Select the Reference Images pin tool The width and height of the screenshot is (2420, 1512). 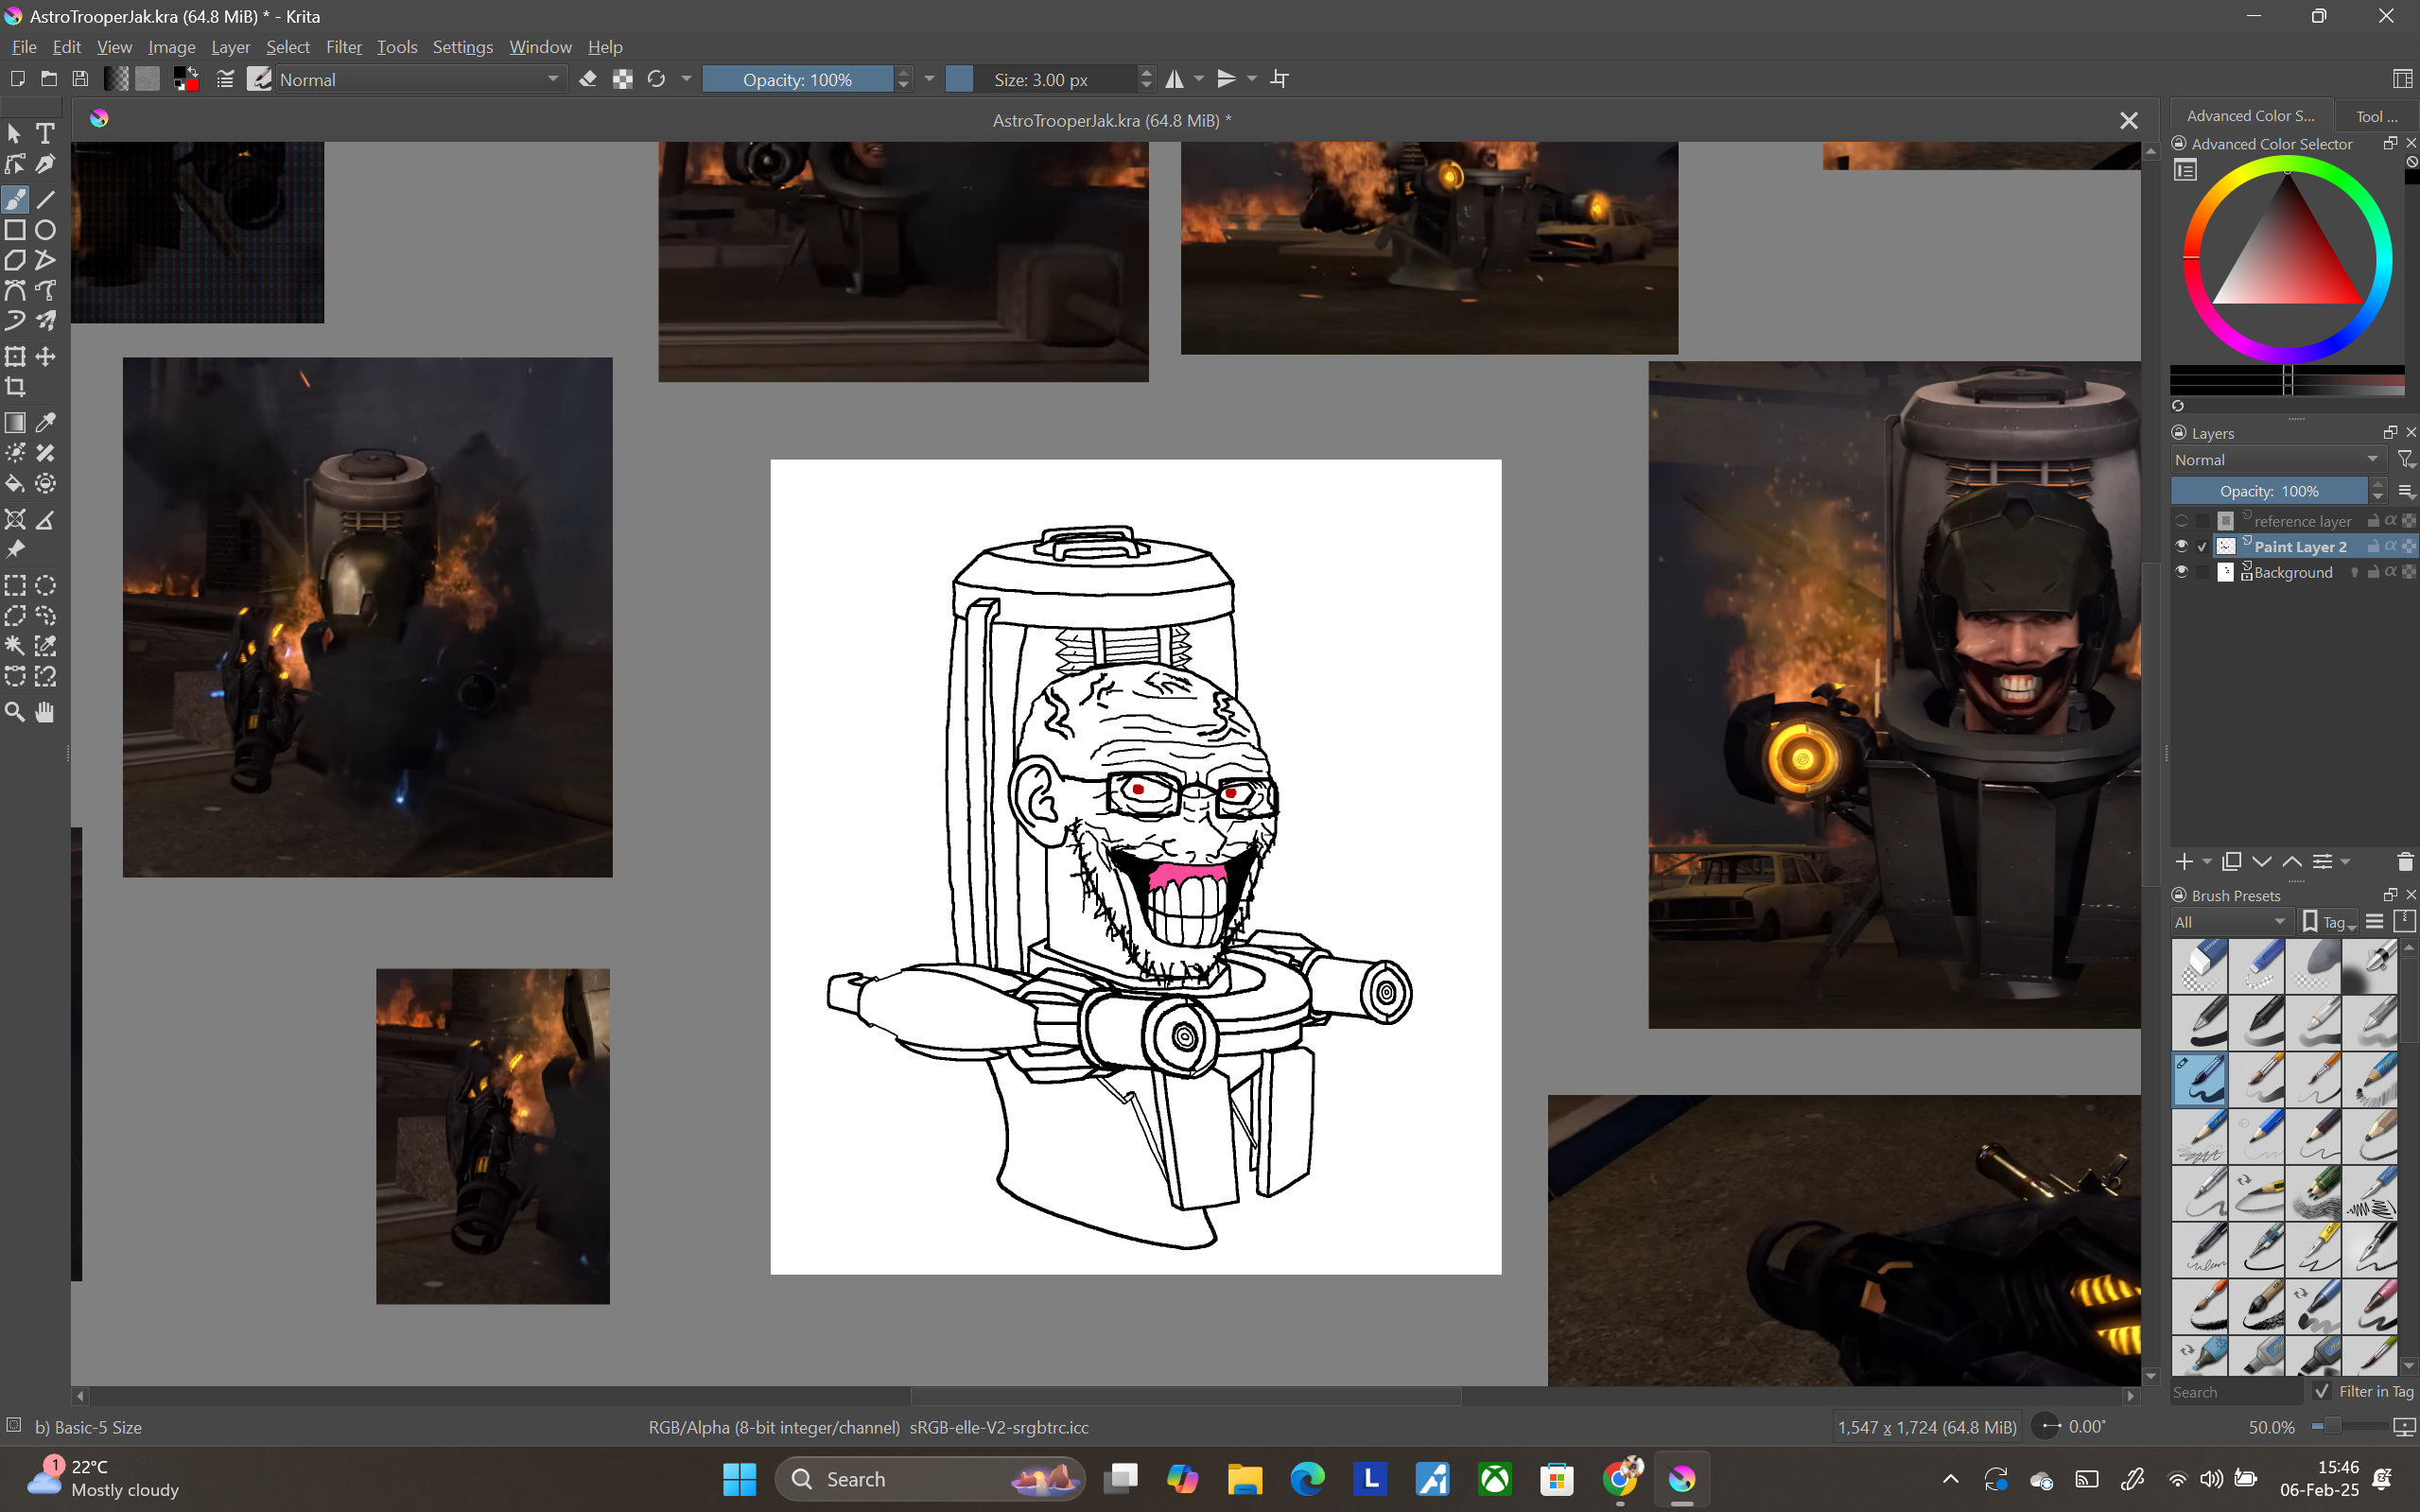click(15, 550)
